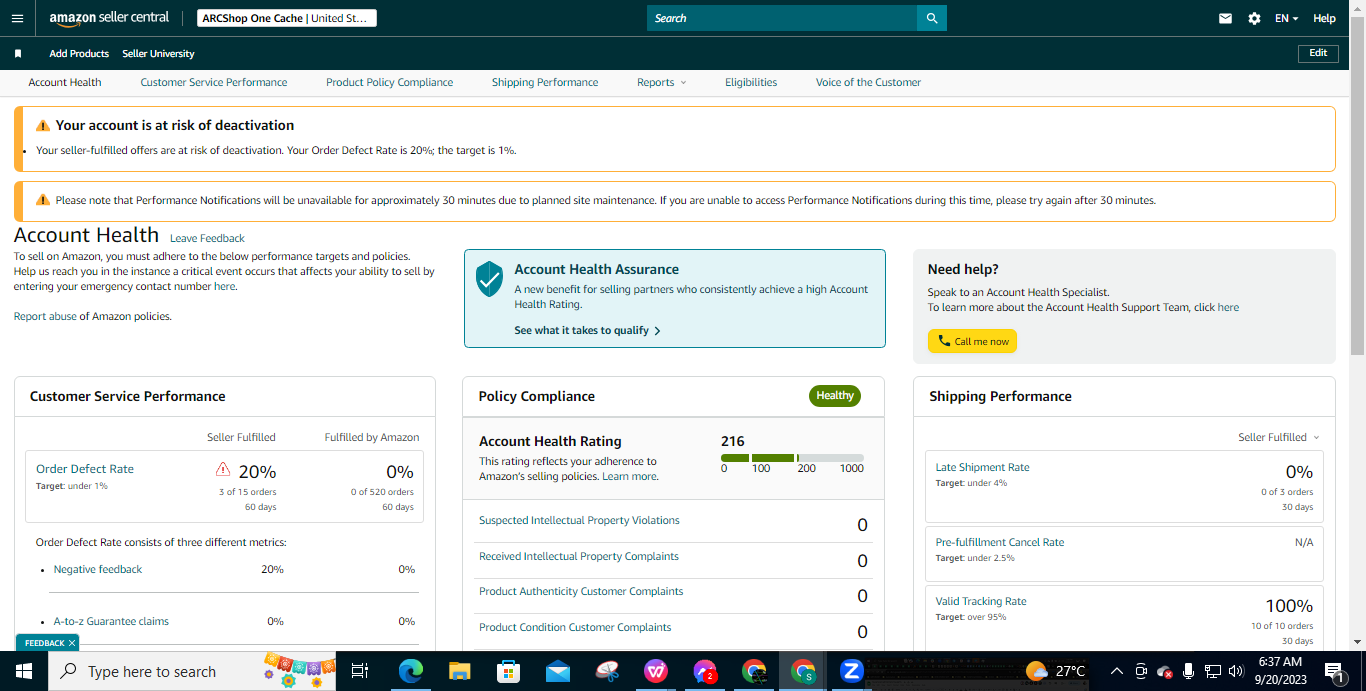Screen dimensions: 1366x691
Task: Click in the Seller Central search field
Action: (782, 18)
